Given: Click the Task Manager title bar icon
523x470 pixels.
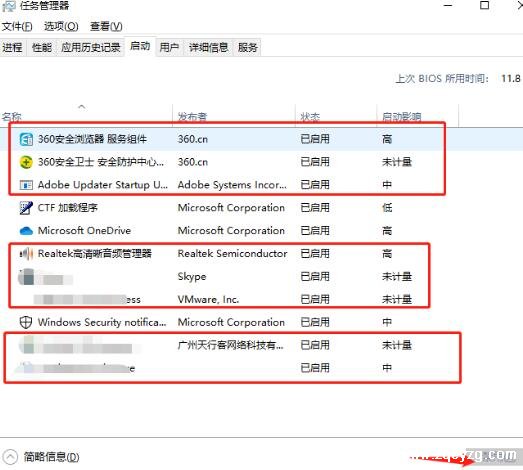Looking at the screenshot, I should [9, 6].
